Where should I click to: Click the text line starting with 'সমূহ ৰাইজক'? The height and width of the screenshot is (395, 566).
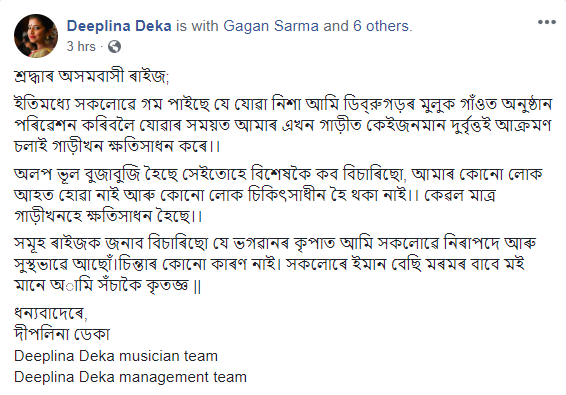click(x=275, y=243)
